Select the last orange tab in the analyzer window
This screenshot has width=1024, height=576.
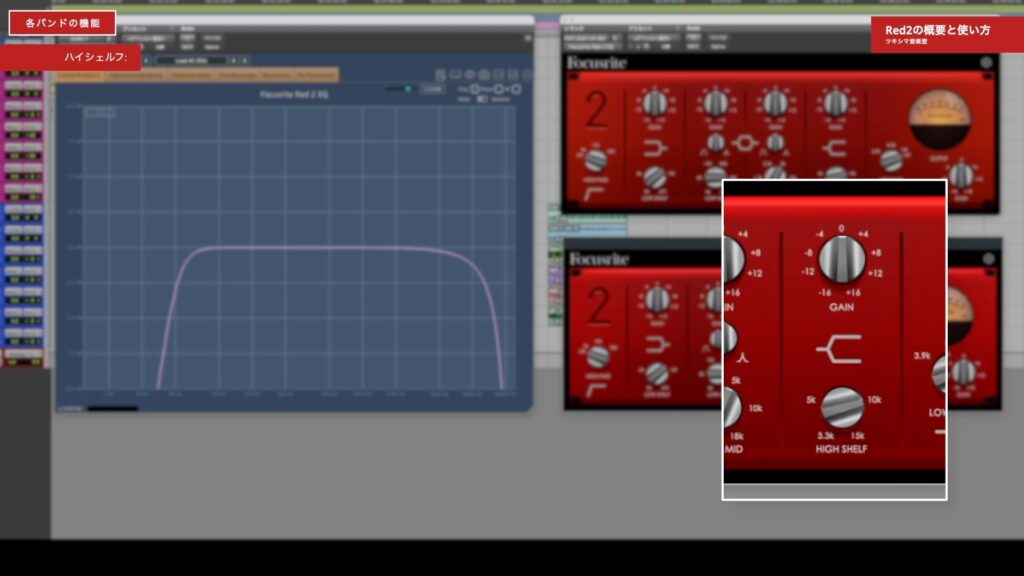coord(317,76)
